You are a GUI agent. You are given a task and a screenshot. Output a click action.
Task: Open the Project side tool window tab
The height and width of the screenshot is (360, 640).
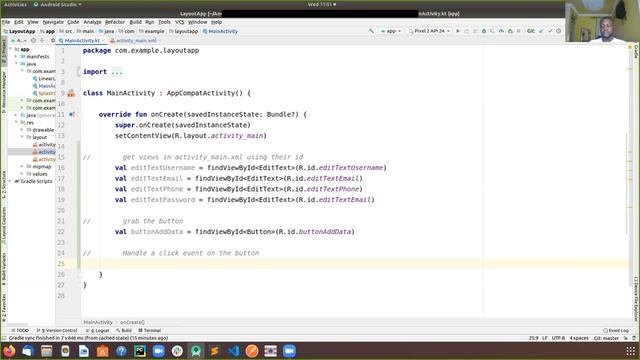[4, 51]
